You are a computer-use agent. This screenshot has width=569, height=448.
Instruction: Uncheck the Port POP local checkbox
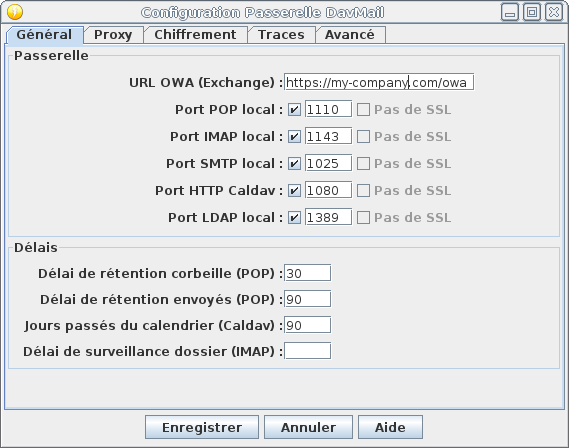tap(294, 110)
